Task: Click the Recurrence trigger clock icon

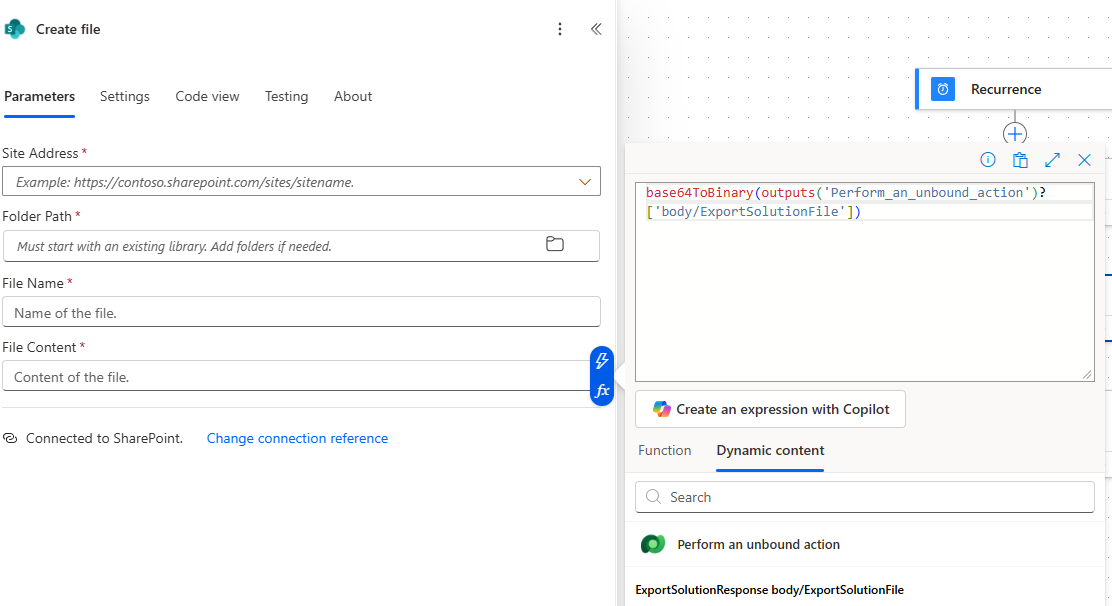Action: point(943,89)
